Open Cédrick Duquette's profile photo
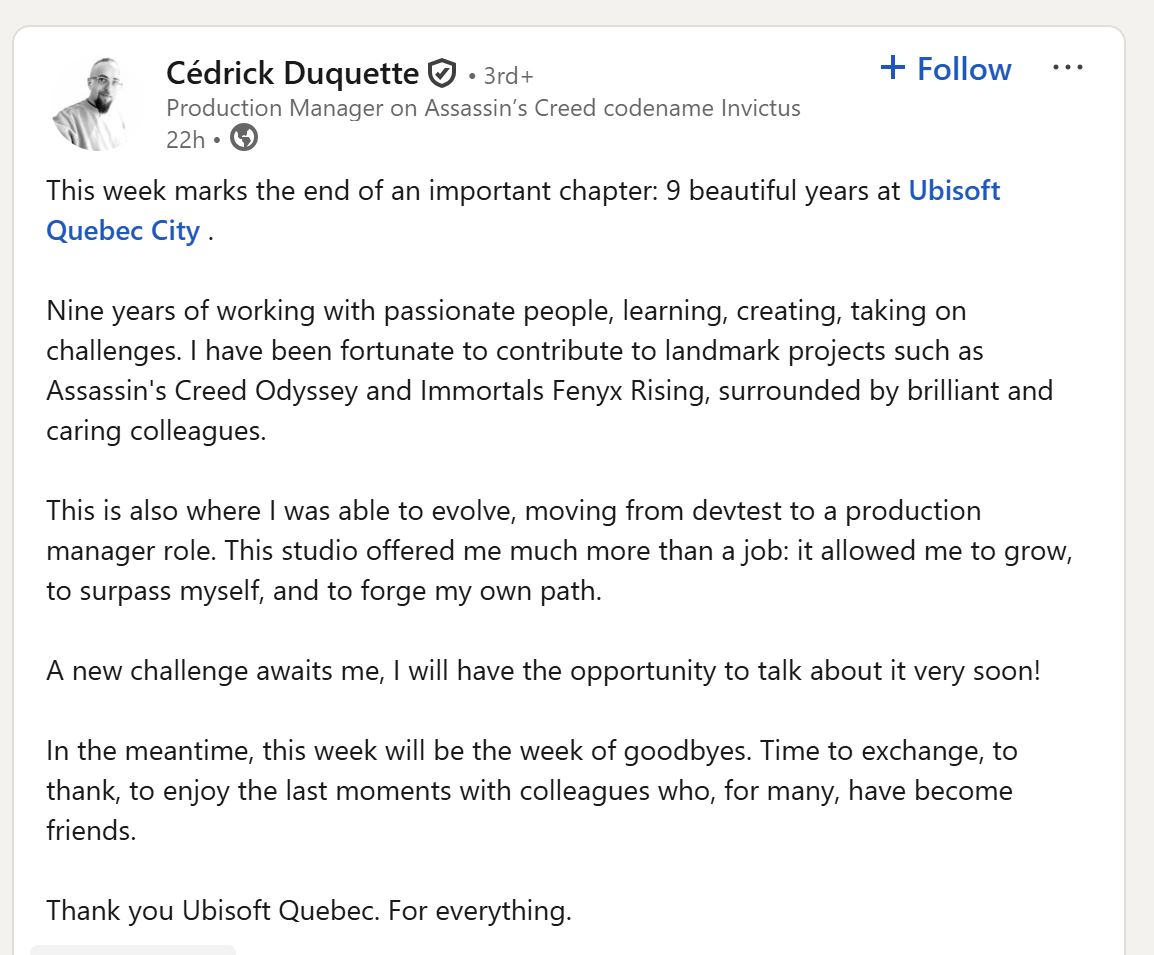The width and height of the screenshot is (1154, 955). tap(90, 103)
